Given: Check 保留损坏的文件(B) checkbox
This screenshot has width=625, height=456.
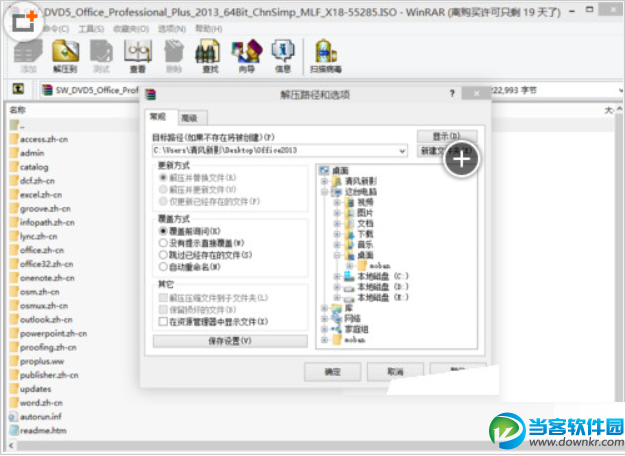Looking at the screenshot, I should 163,309.
